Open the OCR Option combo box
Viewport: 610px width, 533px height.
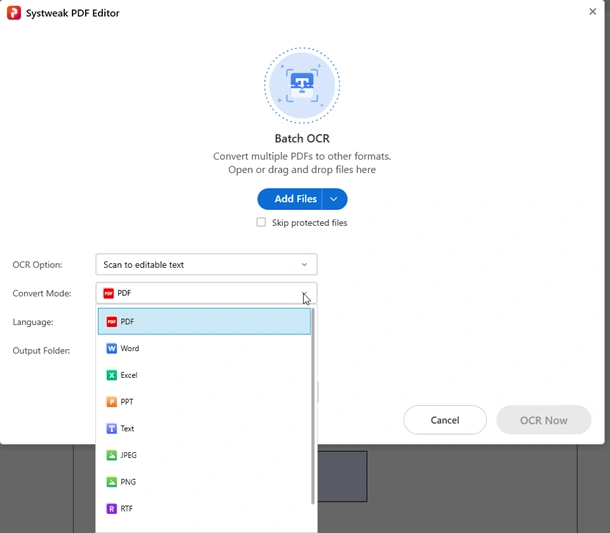206,265
